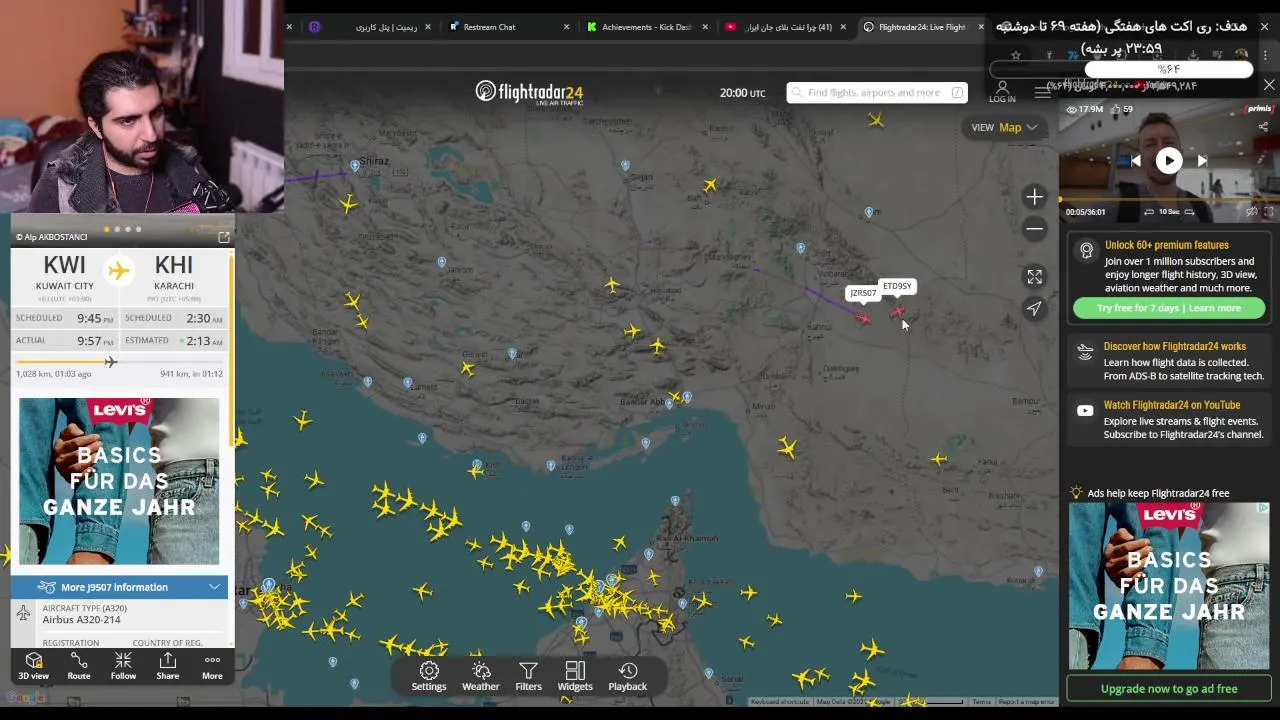1280x720 pixels.
Task: Click the 20:00 UTC clock
Action: [742, 93]
